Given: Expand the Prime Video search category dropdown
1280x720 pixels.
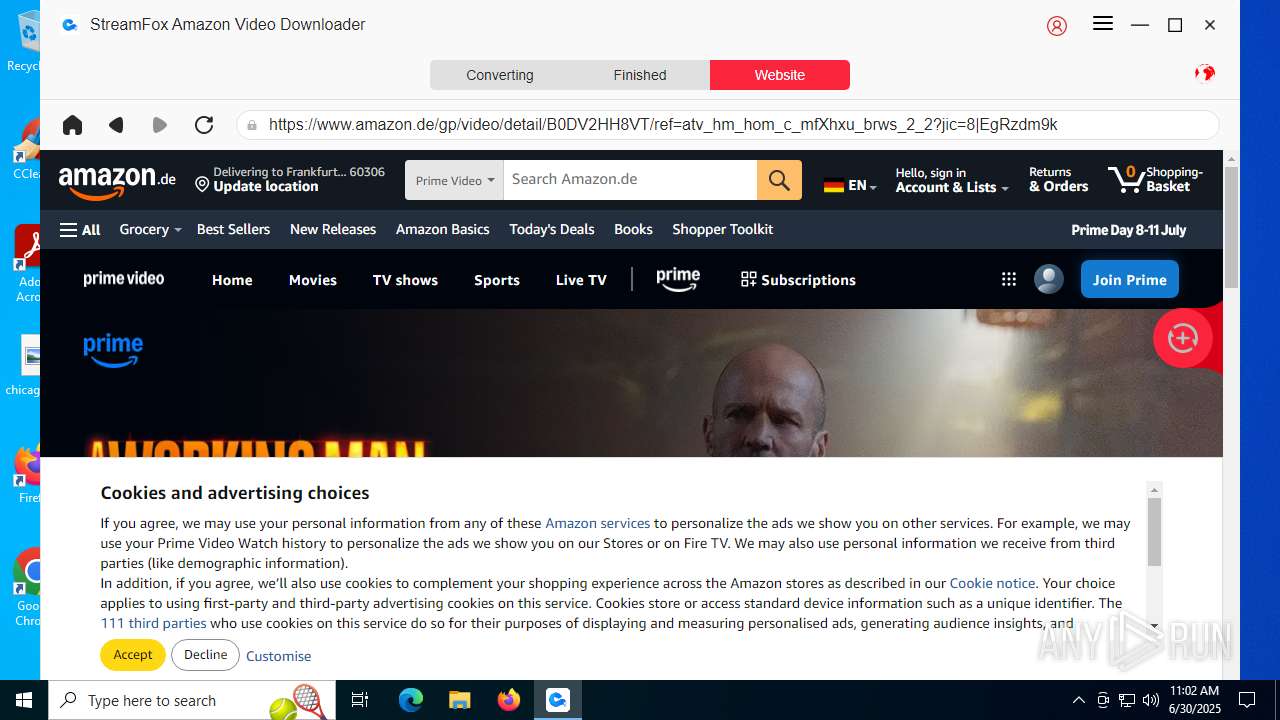Looking at the screenshot, I should point(454,180).
